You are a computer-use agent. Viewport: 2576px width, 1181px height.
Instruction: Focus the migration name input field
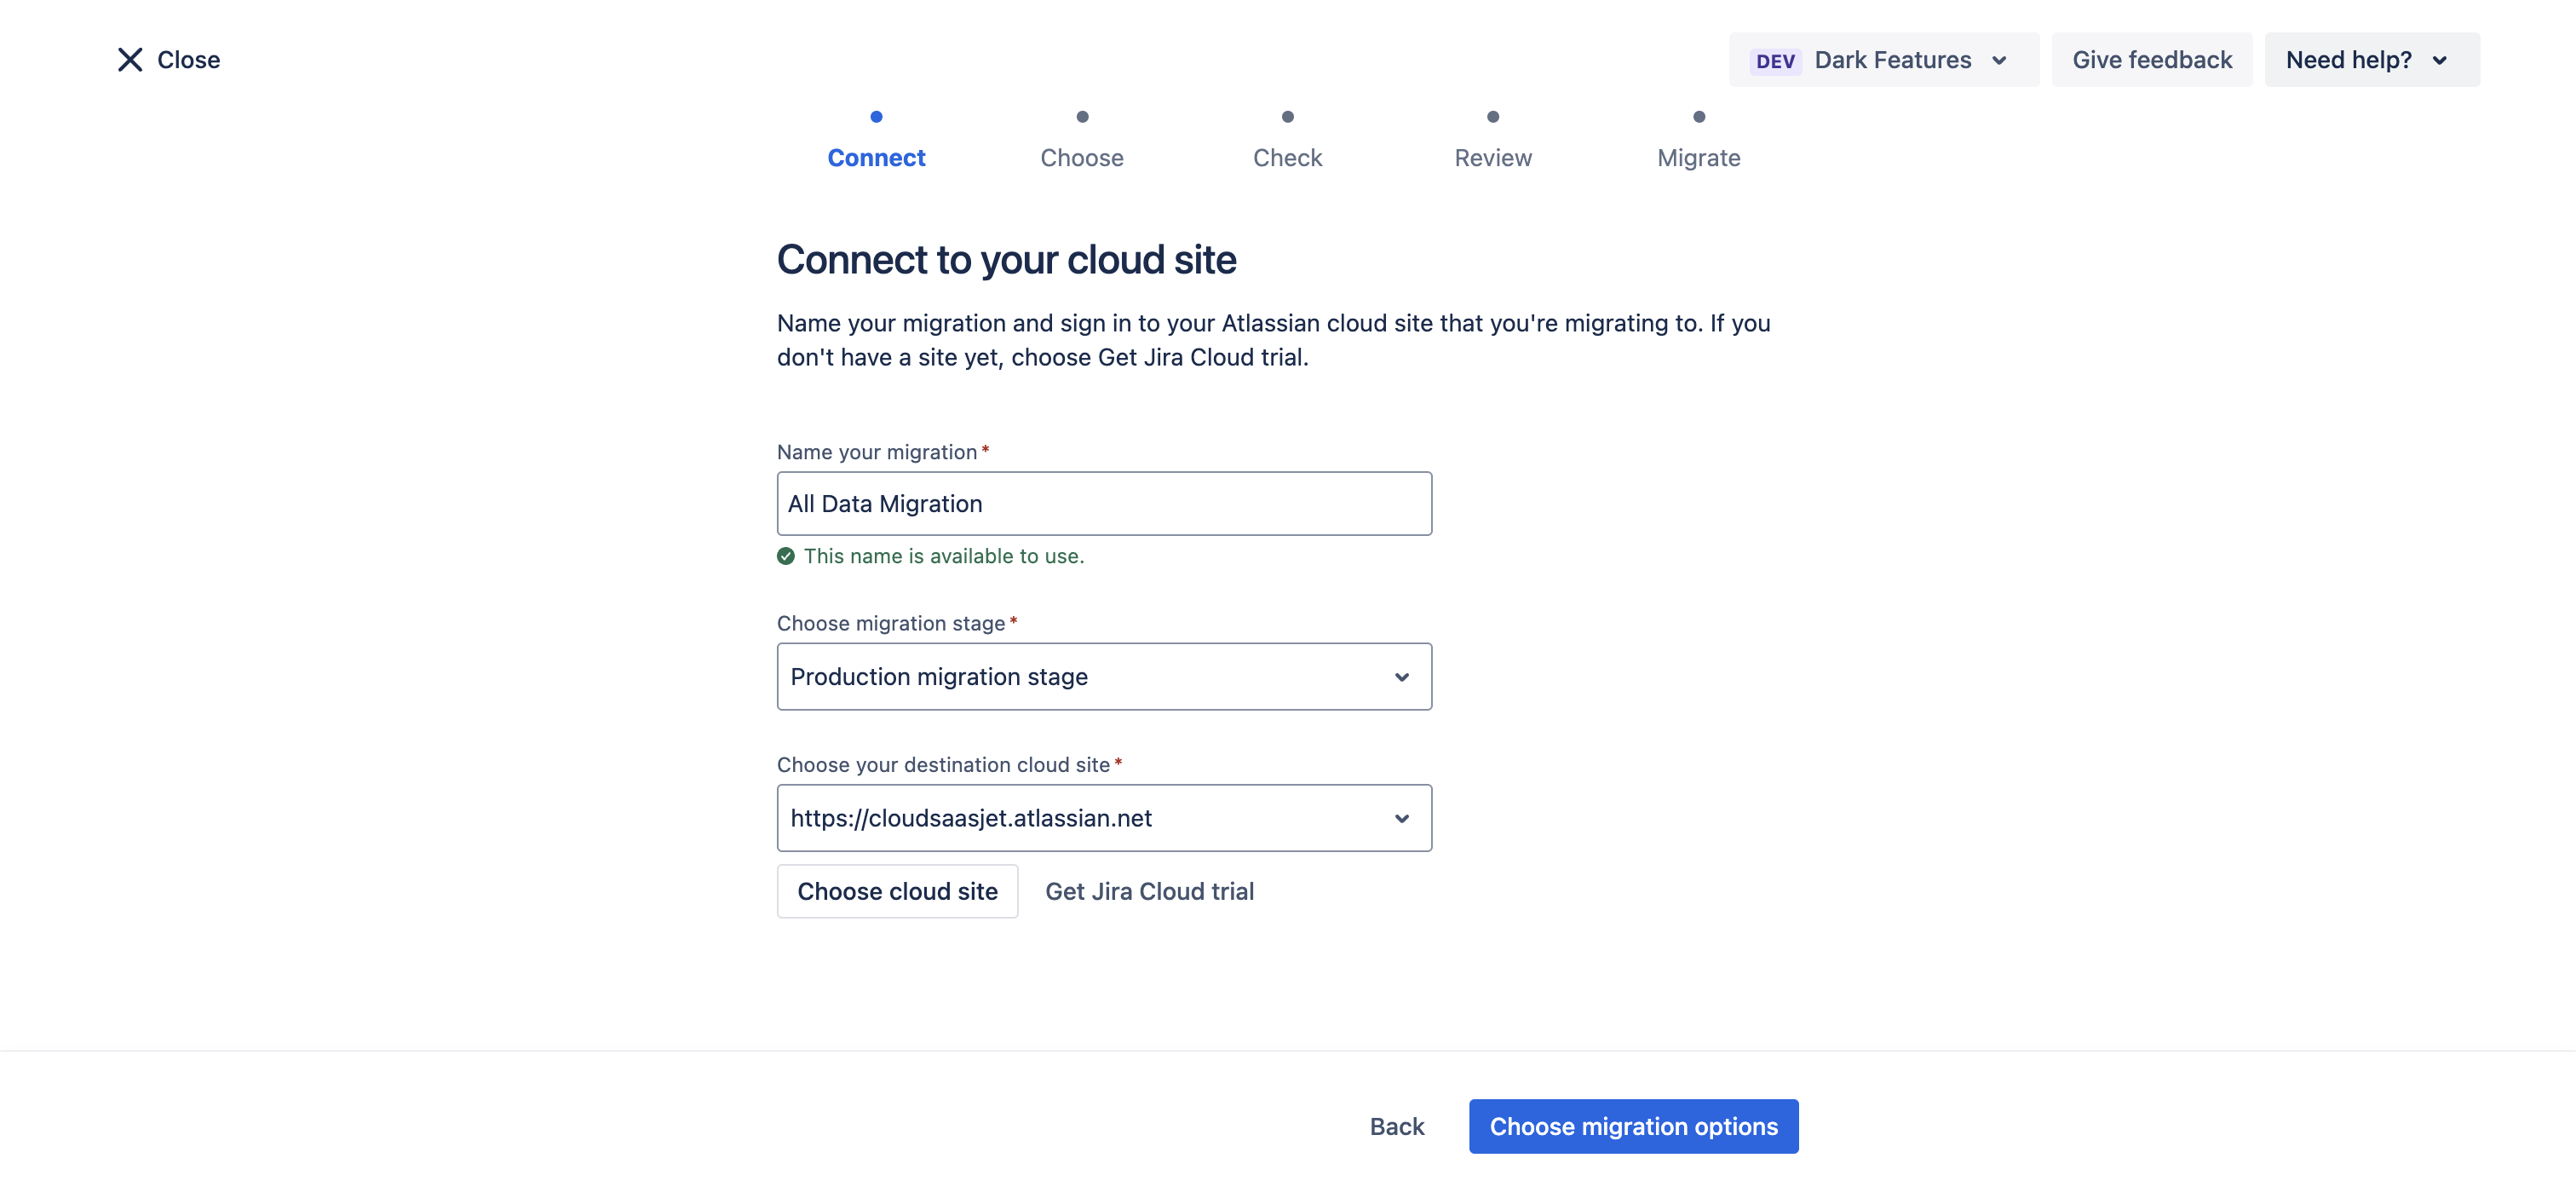pyautogui.click(x=1104, y=504)
